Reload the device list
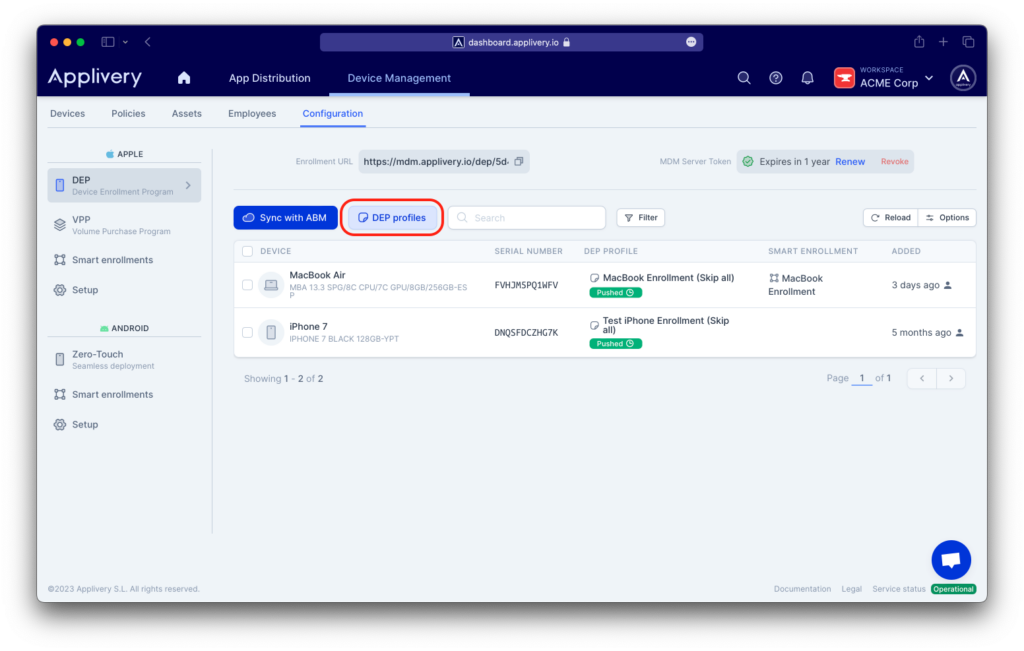 coord(891,217)
